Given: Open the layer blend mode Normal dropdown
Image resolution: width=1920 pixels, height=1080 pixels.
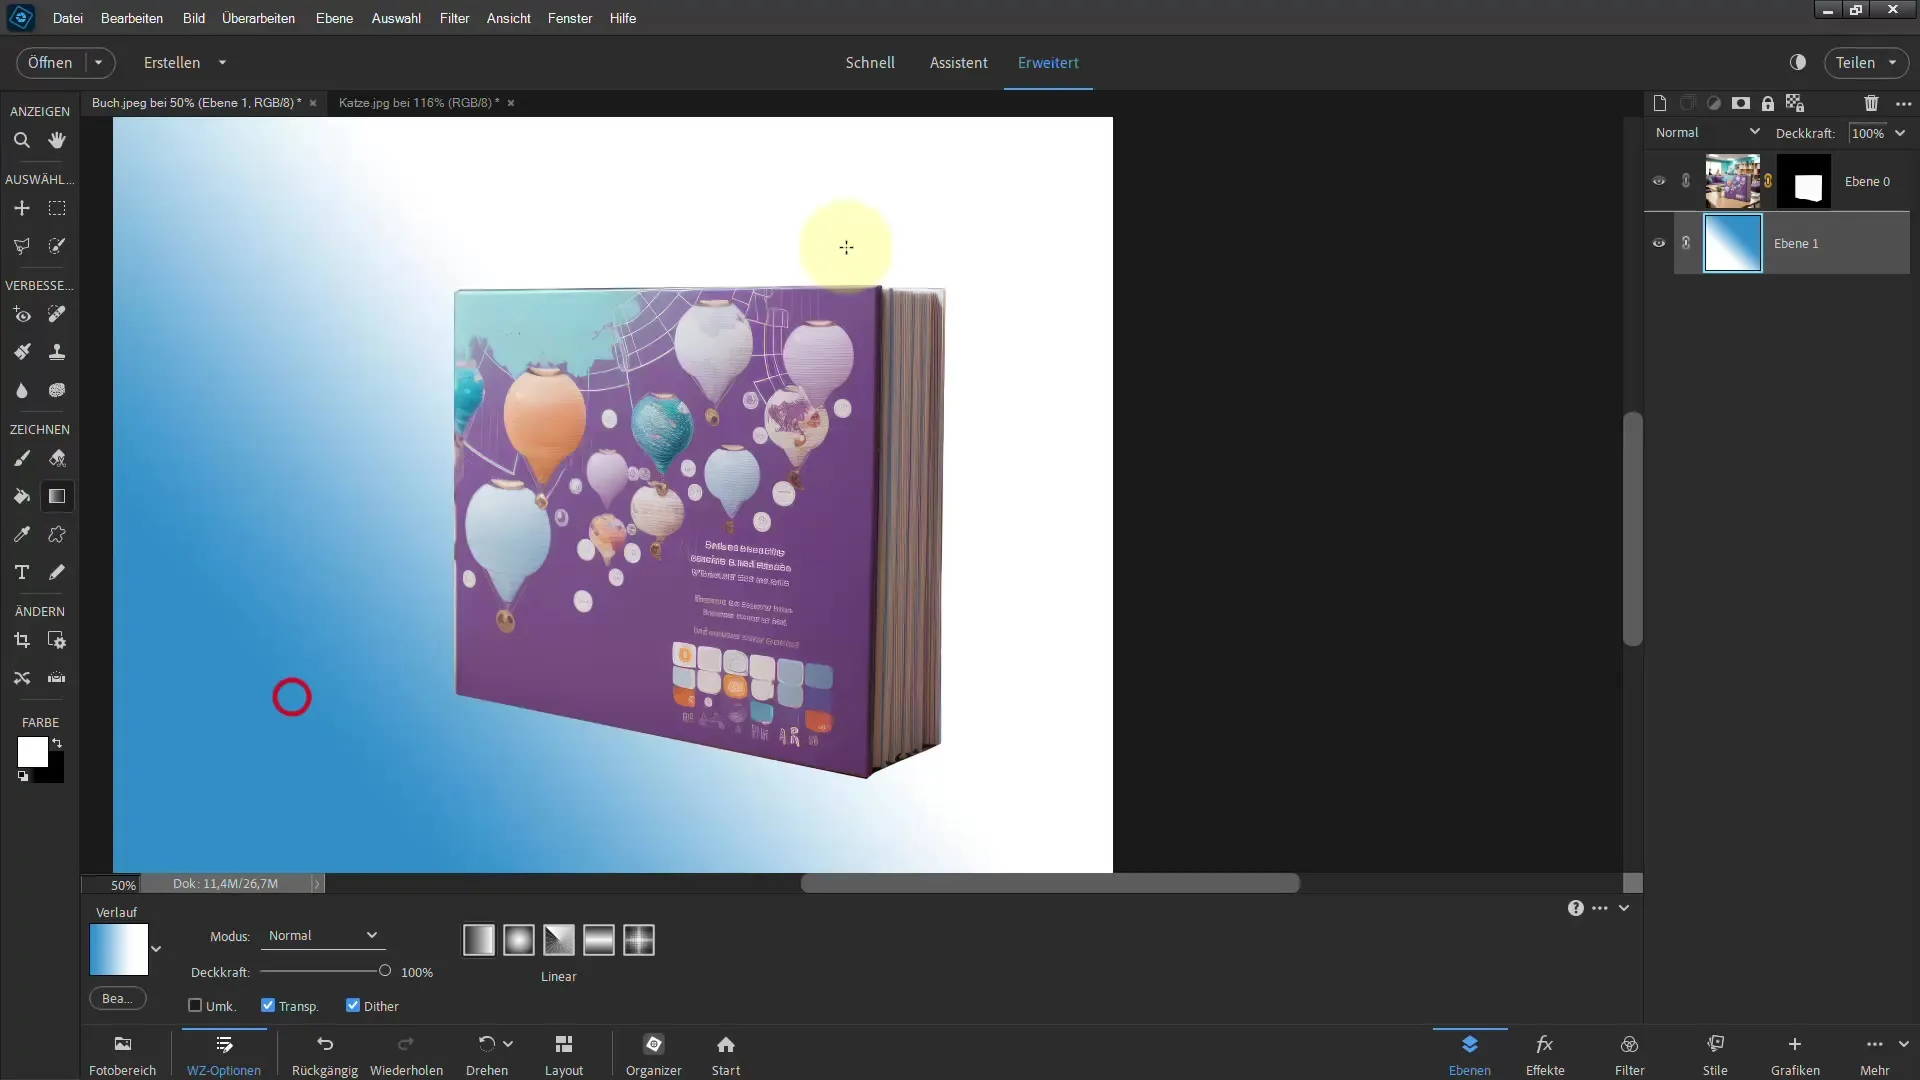Looking at the screenshot, I should pos(1707,132).
